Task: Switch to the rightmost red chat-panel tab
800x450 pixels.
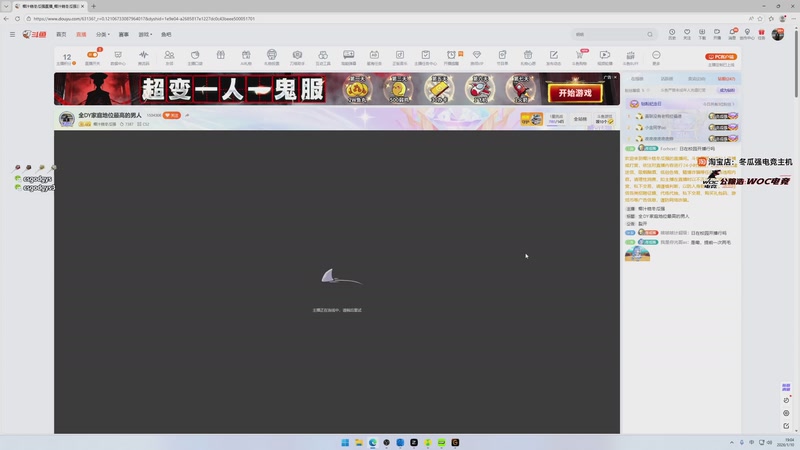Action: (726, 79)
